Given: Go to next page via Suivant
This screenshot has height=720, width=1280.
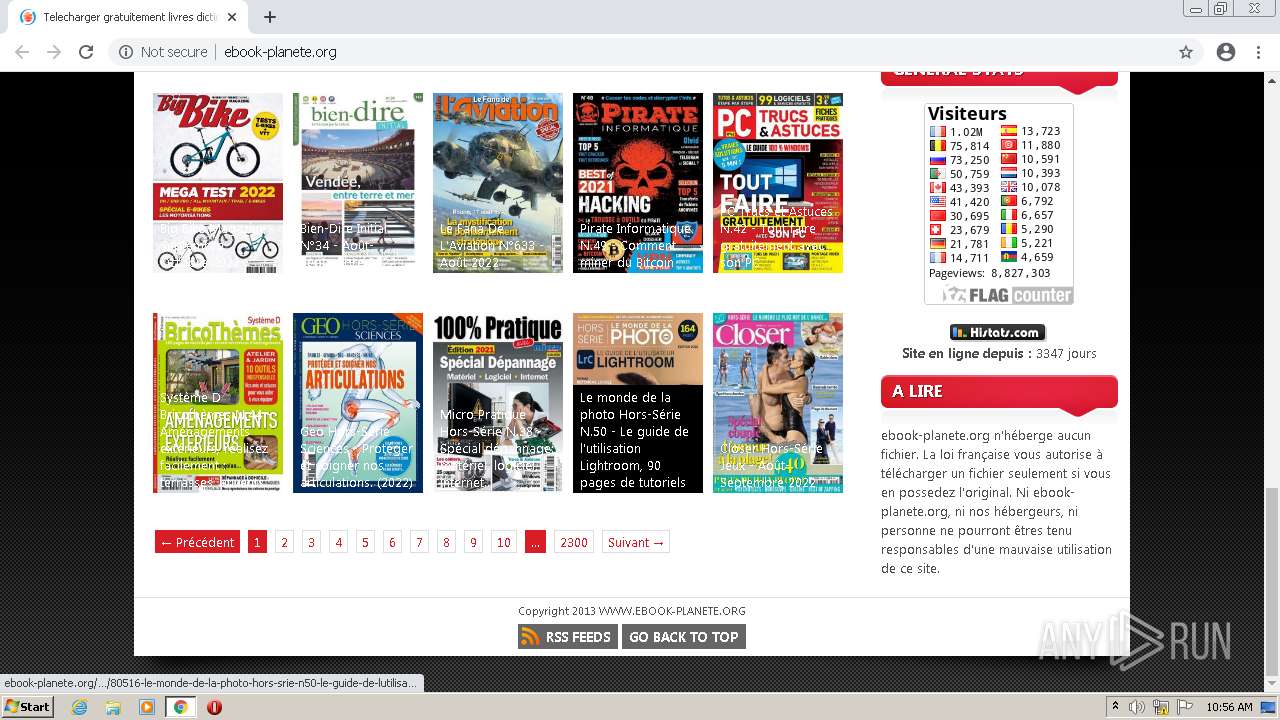Looking at the screenshot, I should point(635,542).
